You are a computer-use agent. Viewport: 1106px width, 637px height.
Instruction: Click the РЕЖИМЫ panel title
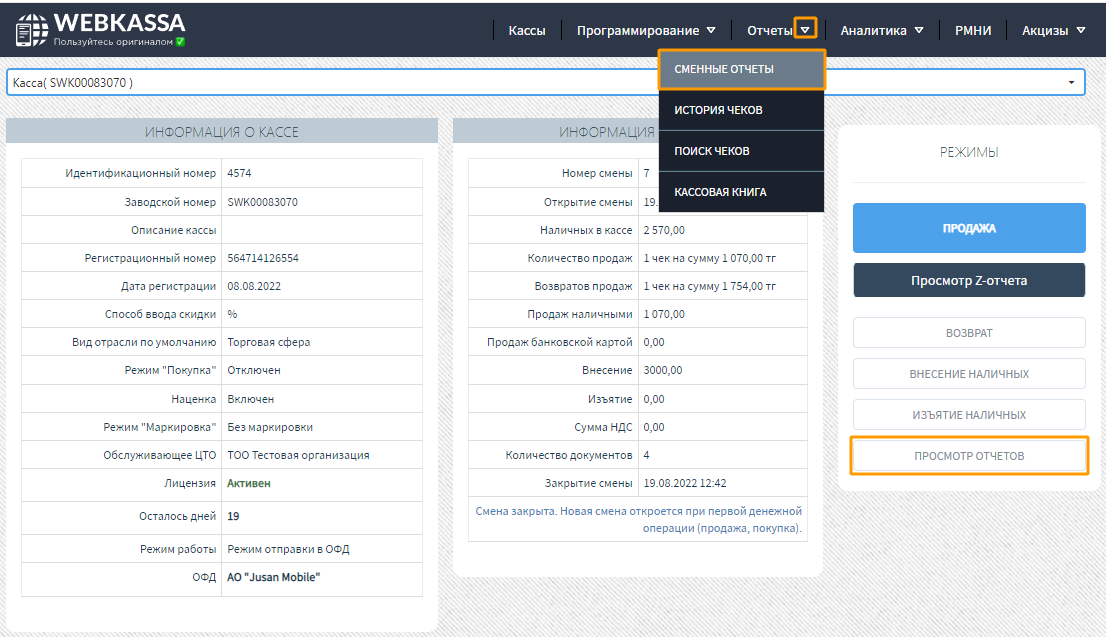pyautogui.click(x=968, y=152)
